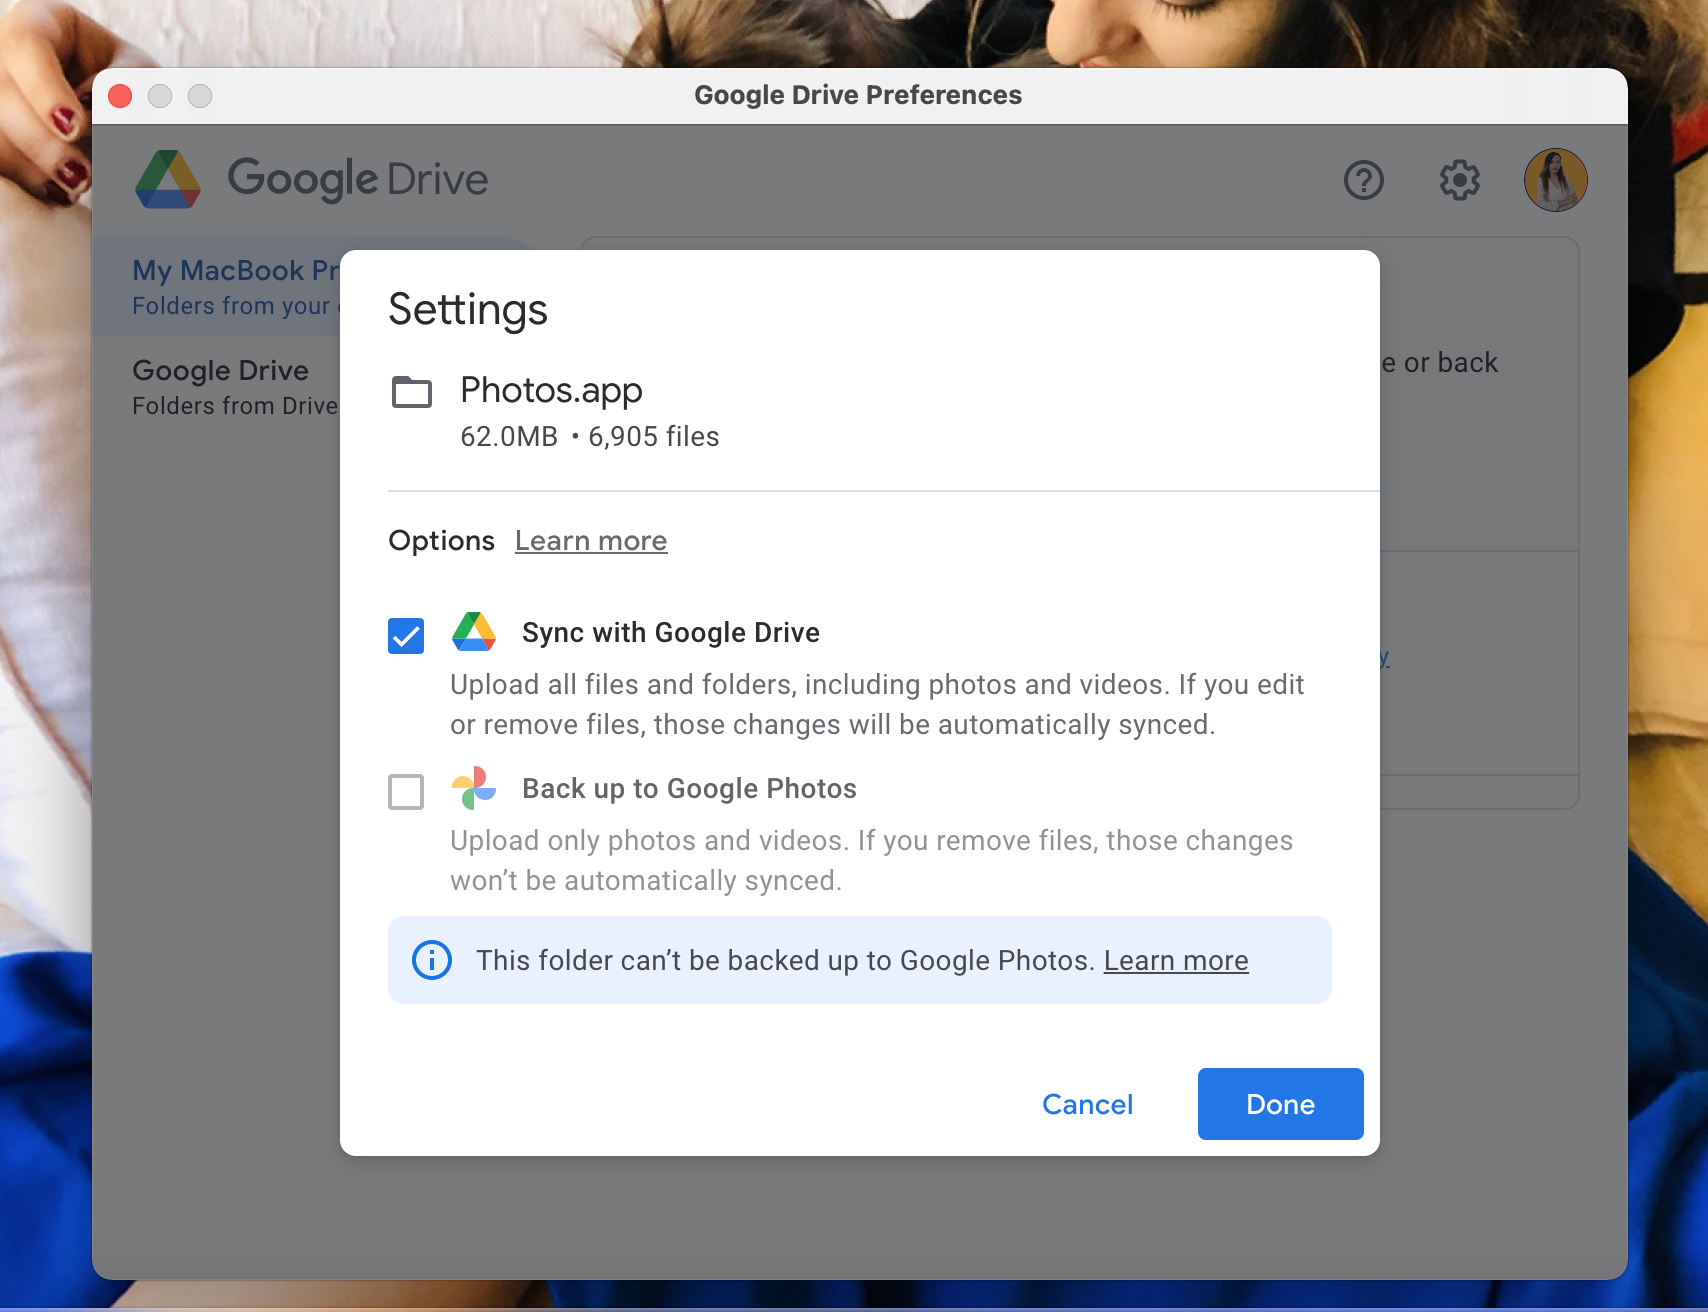Click the Photos.app folder icon
Screen dimensions: 1708x1312
(x=412, y=392)
